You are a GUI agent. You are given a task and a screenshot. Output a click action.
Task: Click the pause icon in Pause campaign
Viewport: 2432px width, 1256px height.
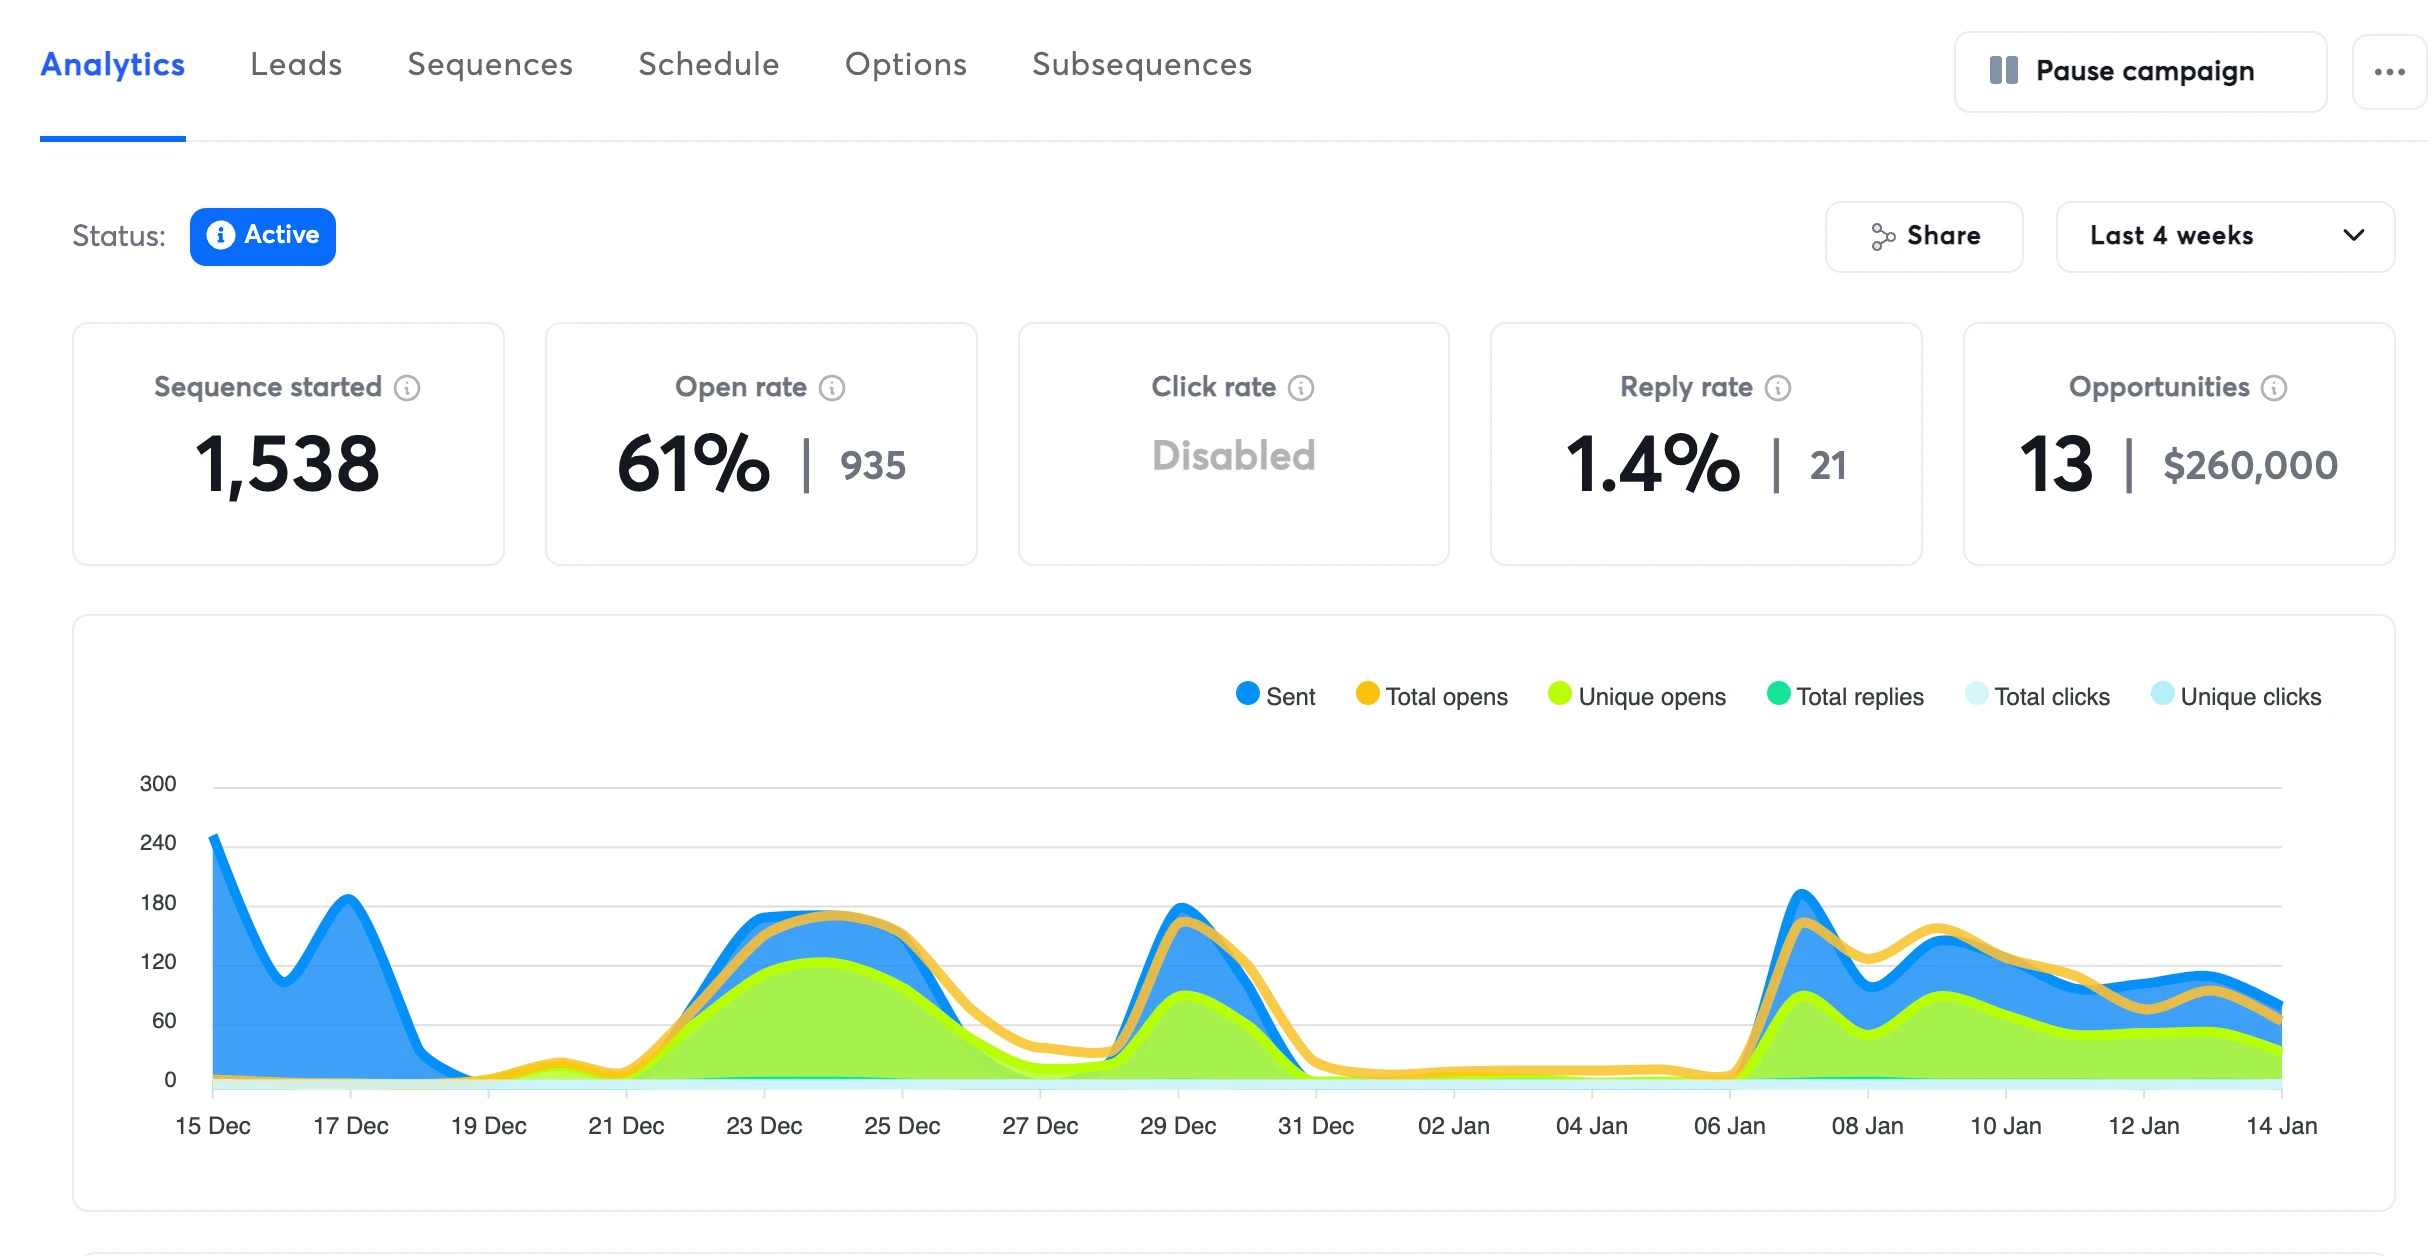click(2003, 71)
